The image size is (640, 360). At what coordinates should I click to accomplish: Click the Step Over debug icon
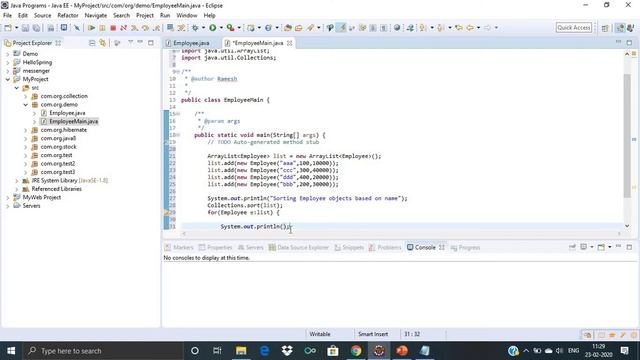coord(145,28)
